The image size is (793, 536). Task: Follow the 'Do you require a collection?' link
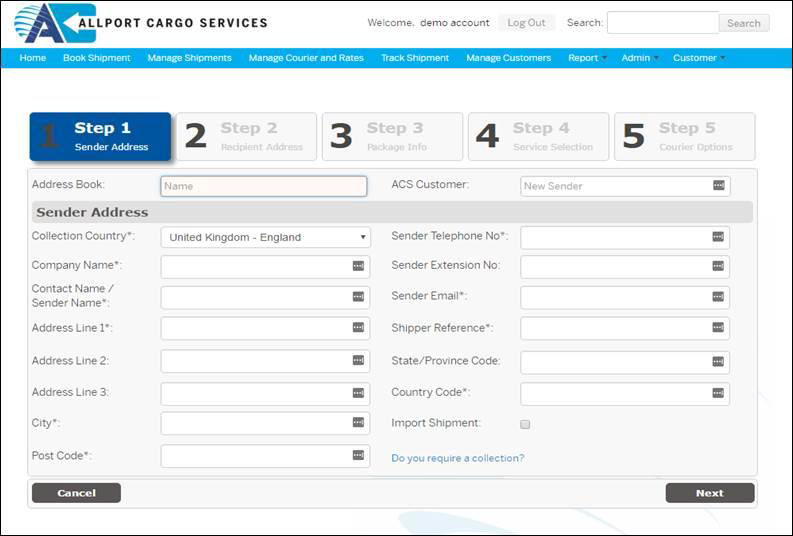pos(457,458)
